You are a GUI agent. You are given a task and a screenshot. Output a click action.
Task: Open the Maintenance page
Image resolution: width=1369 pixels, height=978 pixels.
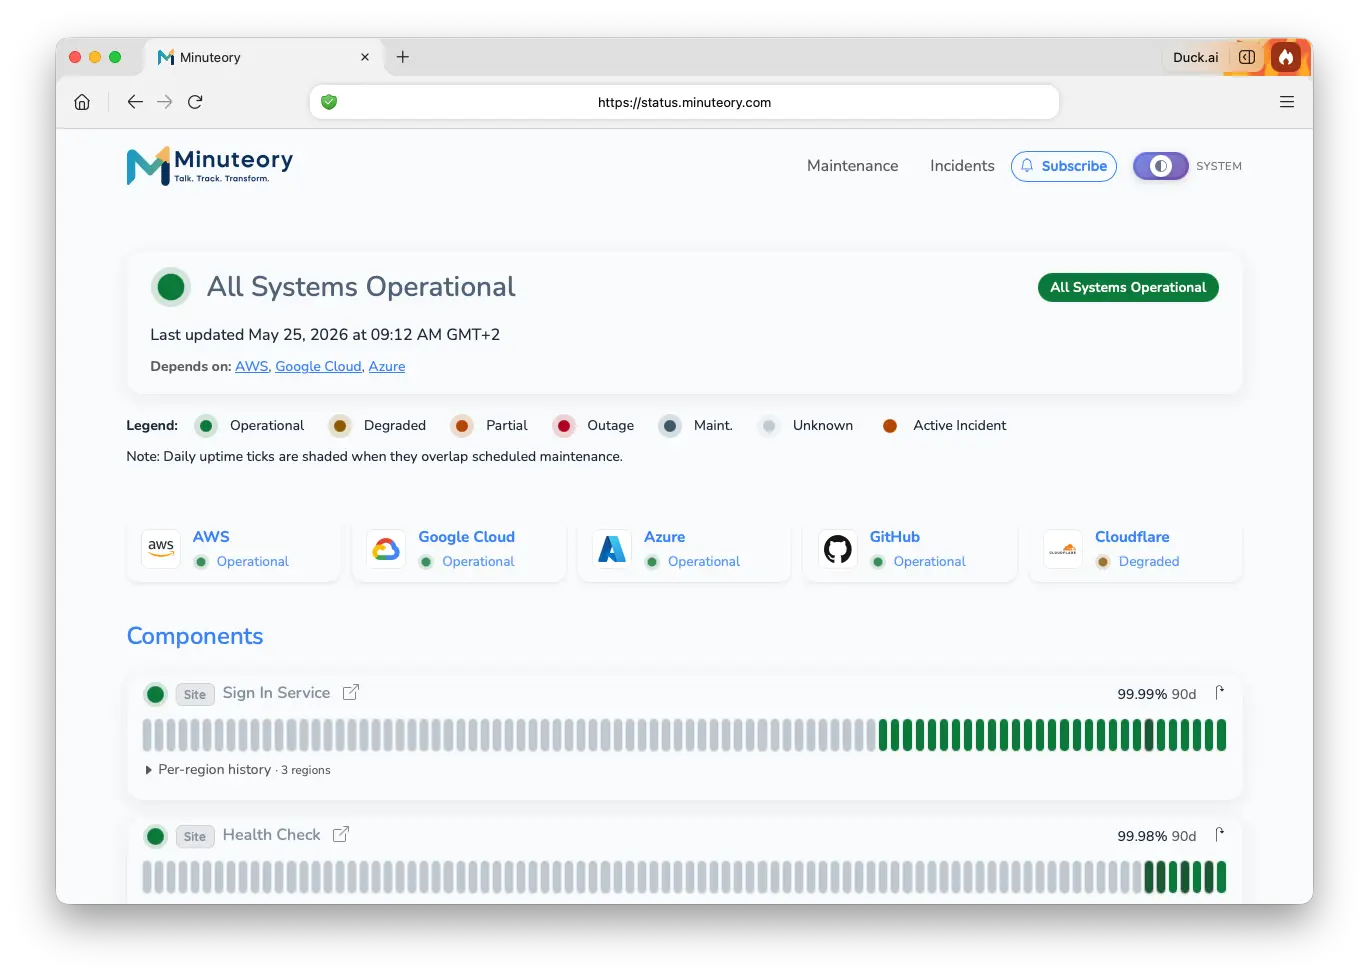[x=853, y=166]
